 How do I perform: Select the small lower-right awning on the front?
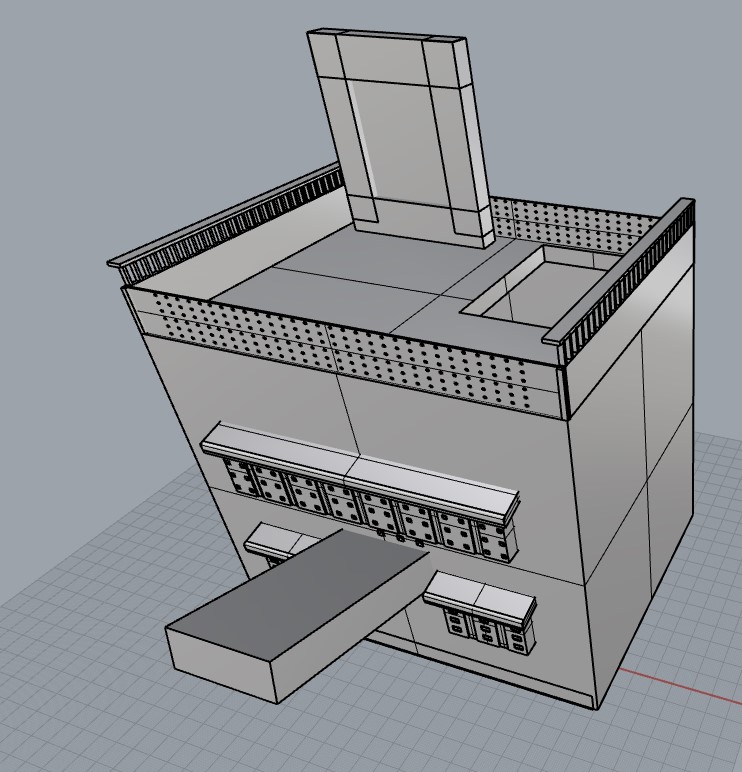tap(480, 598)
